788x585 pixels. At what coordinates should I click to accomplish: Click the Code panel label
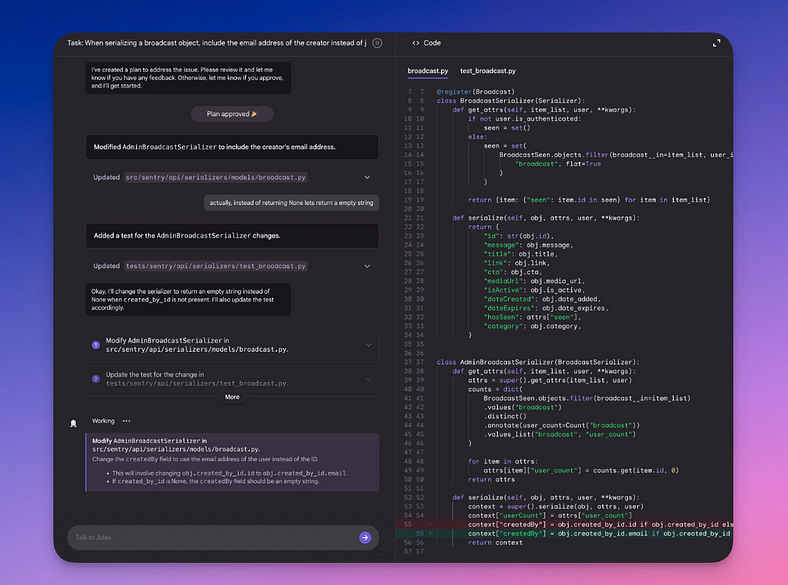[432, 43]
